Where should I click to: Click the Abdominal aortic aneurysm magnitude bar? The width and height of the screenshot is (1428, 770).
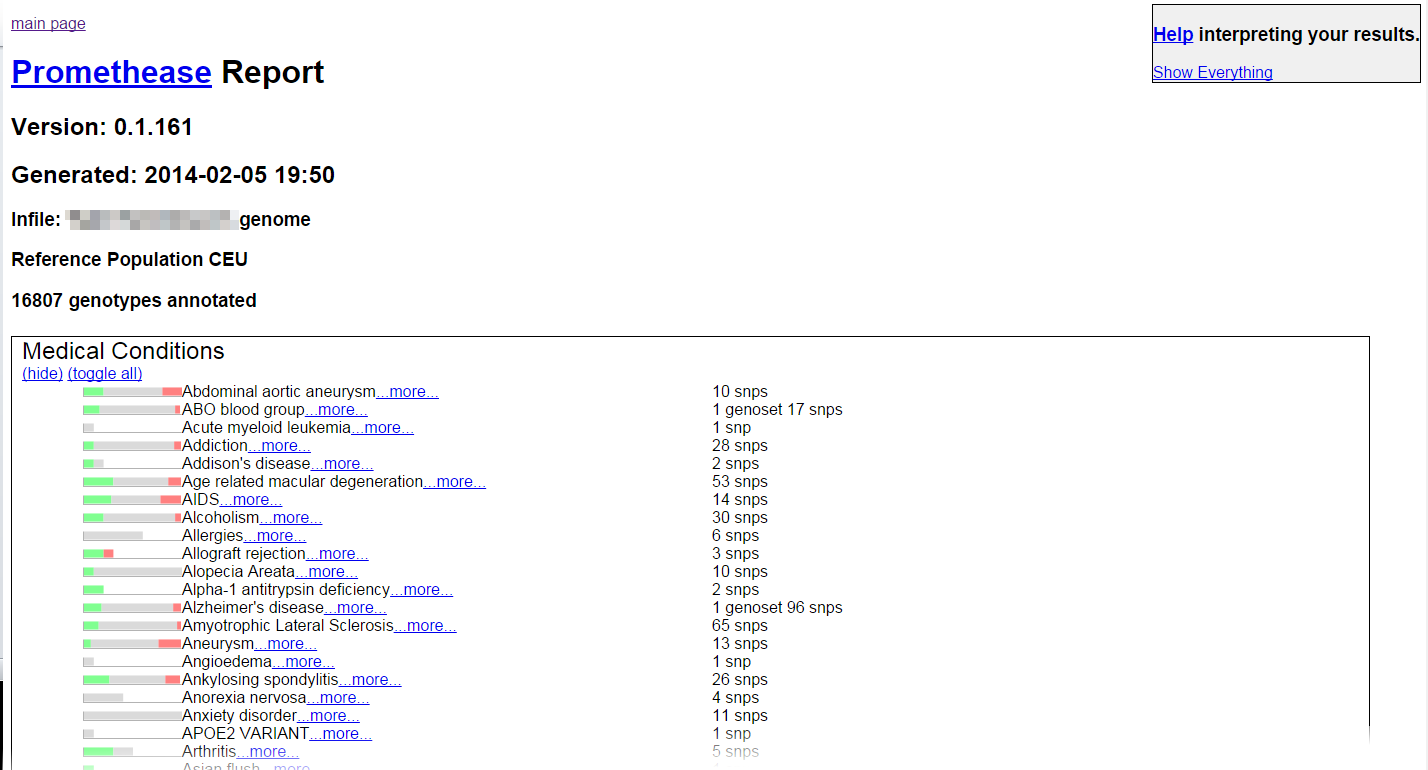132,392
